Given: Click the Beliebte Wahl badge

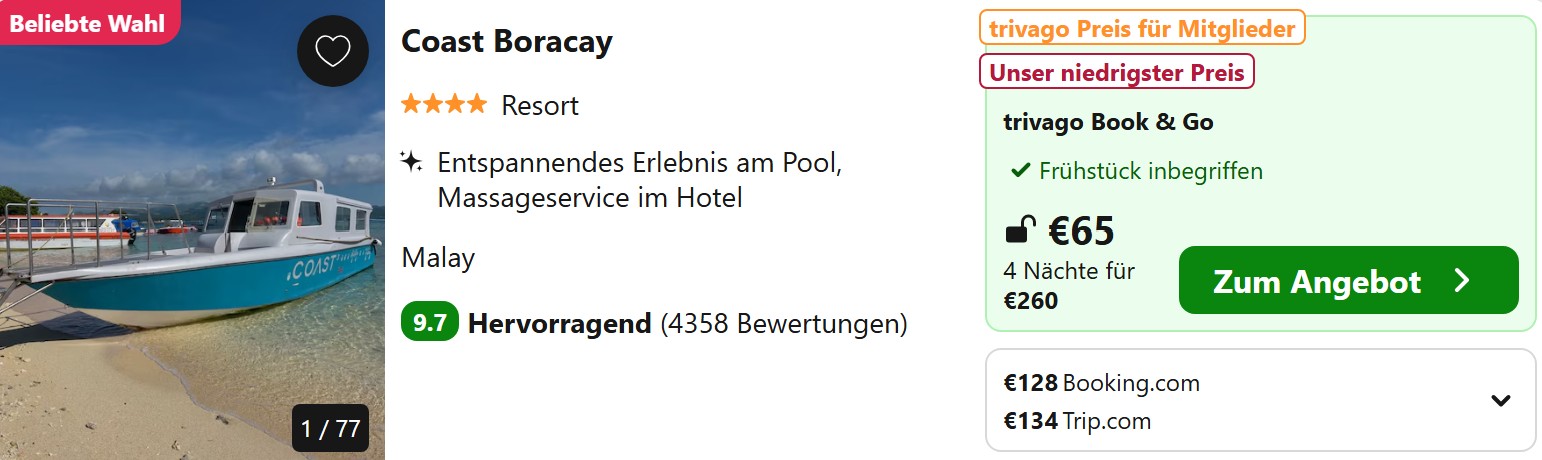Looking at the screenshot, I should 88,22.
